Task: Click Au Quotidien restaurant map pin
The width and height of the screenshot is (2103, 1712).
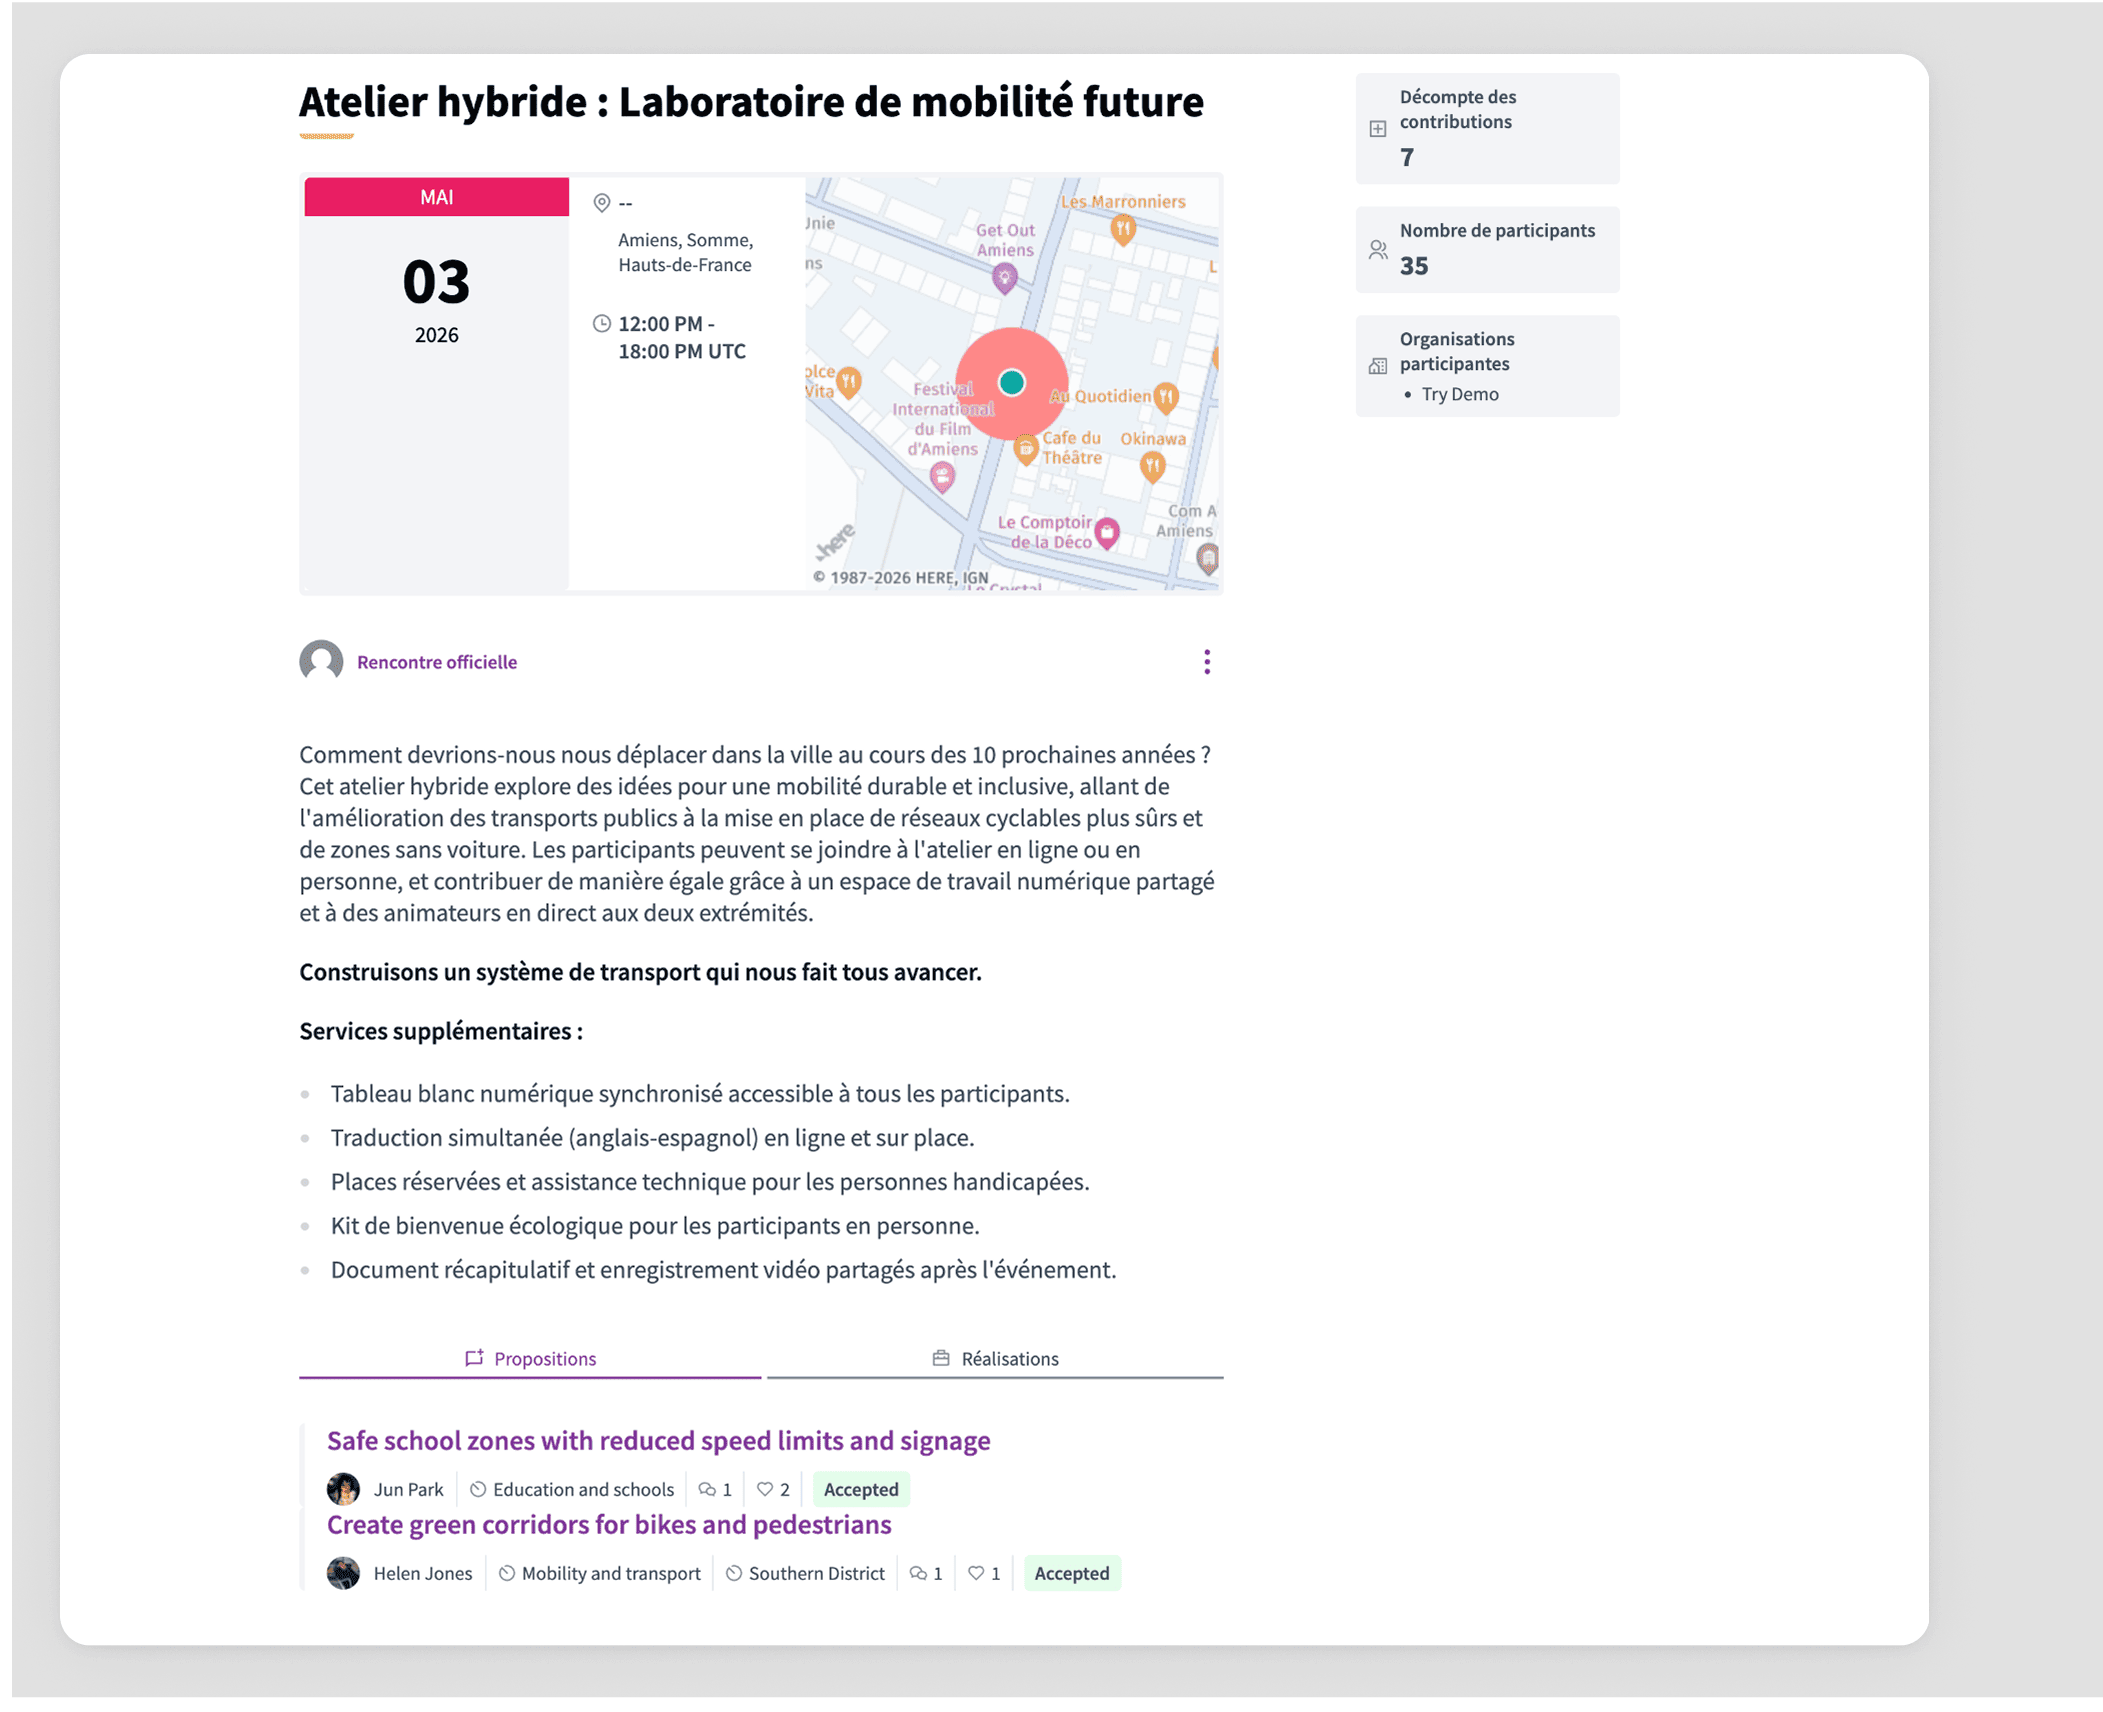Action: coord(1165,398)
